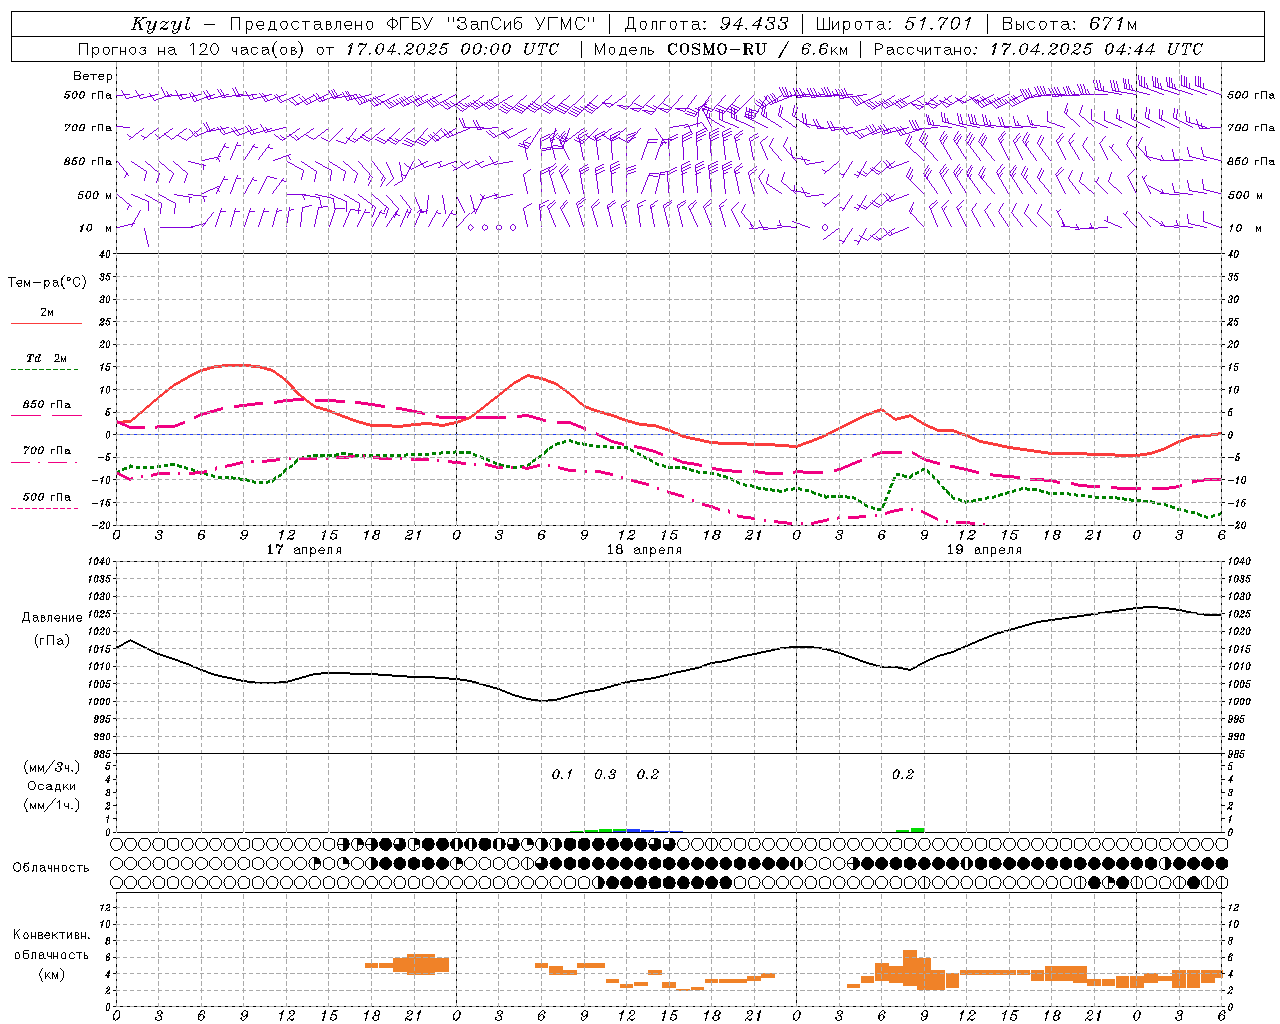The image size is (1280, 1024).
Task: Click the "0.3" precipitation amount value
Action: (x=605, y=774)
